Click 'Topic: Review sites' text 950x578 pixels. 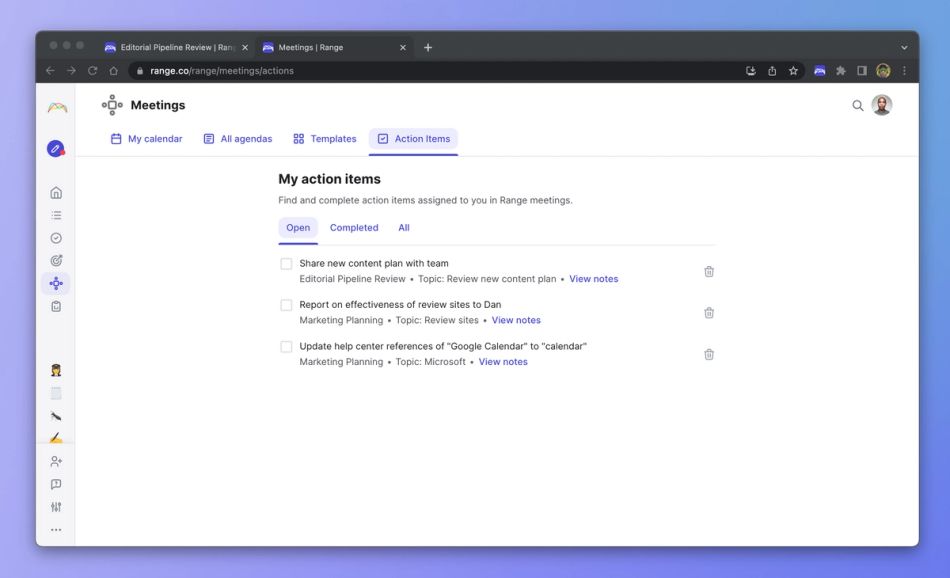437,320
